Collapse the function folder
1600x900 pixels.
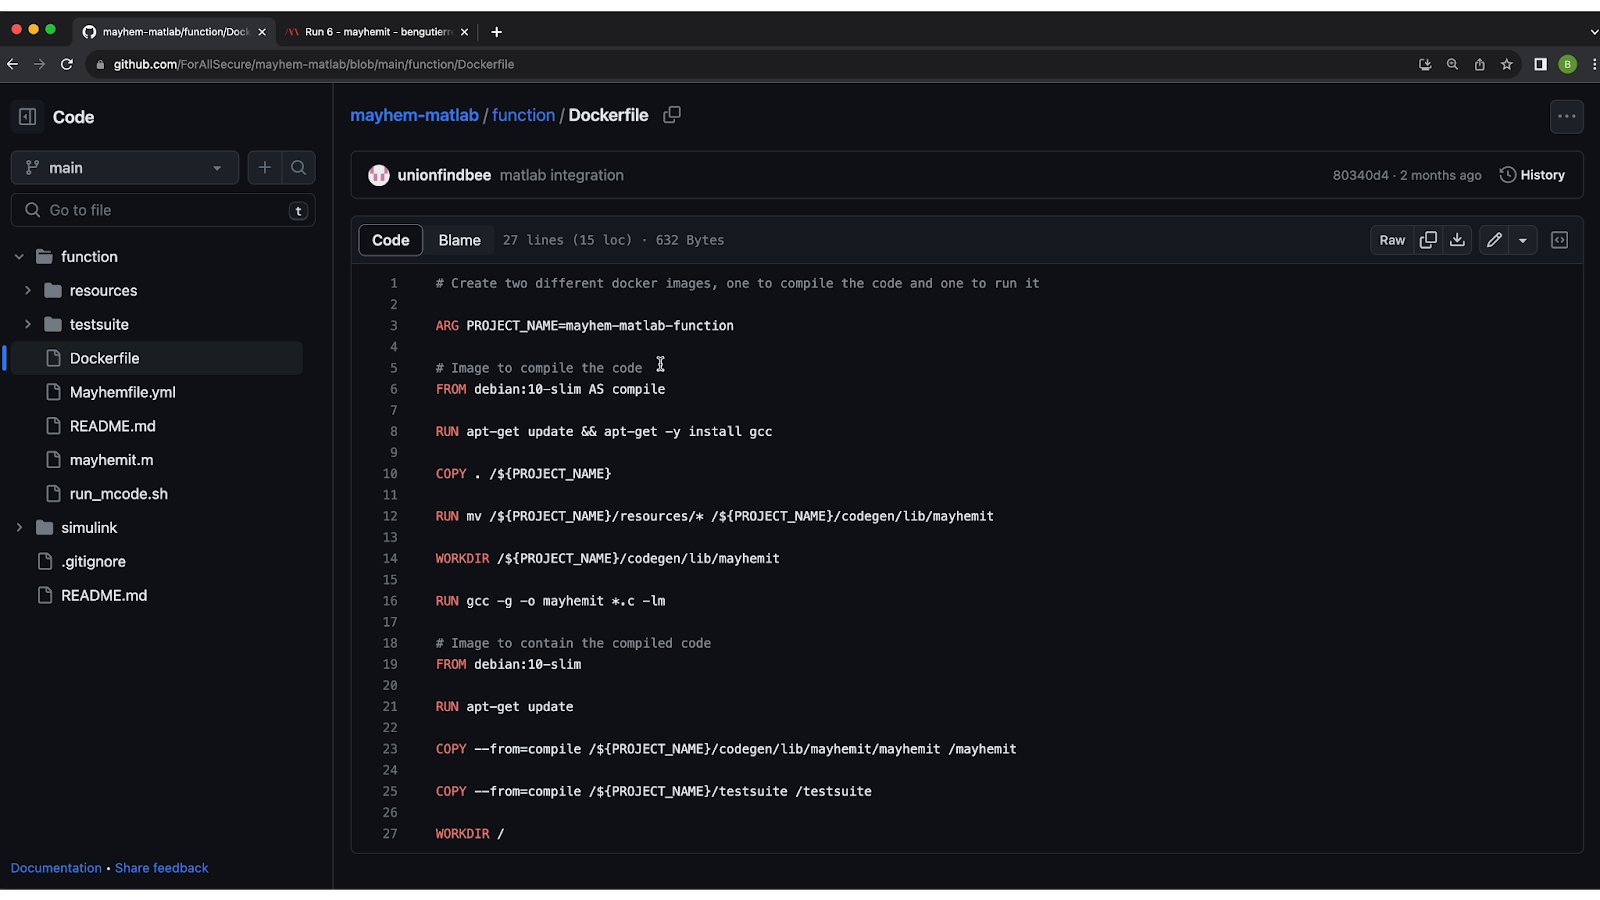tap(19, 257)
